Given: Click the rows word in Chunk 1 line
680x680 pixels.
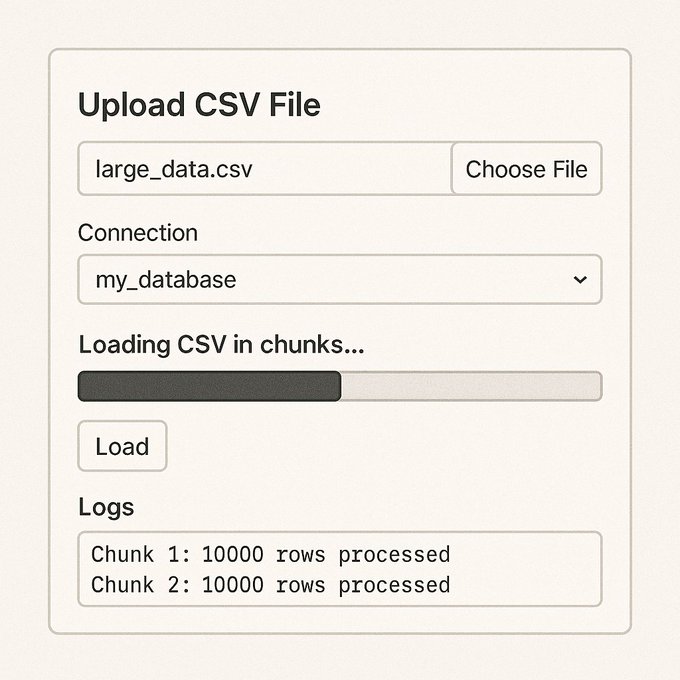Looking at the screenshot, I should click(301, 556).
